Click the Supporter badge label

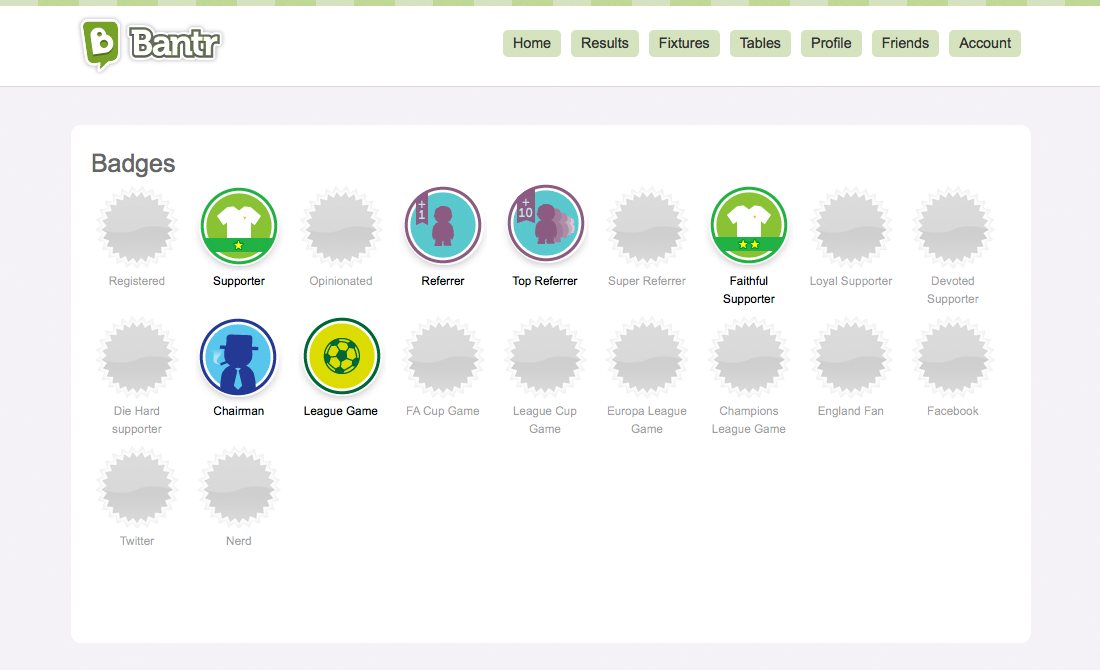tap(239, 281)
